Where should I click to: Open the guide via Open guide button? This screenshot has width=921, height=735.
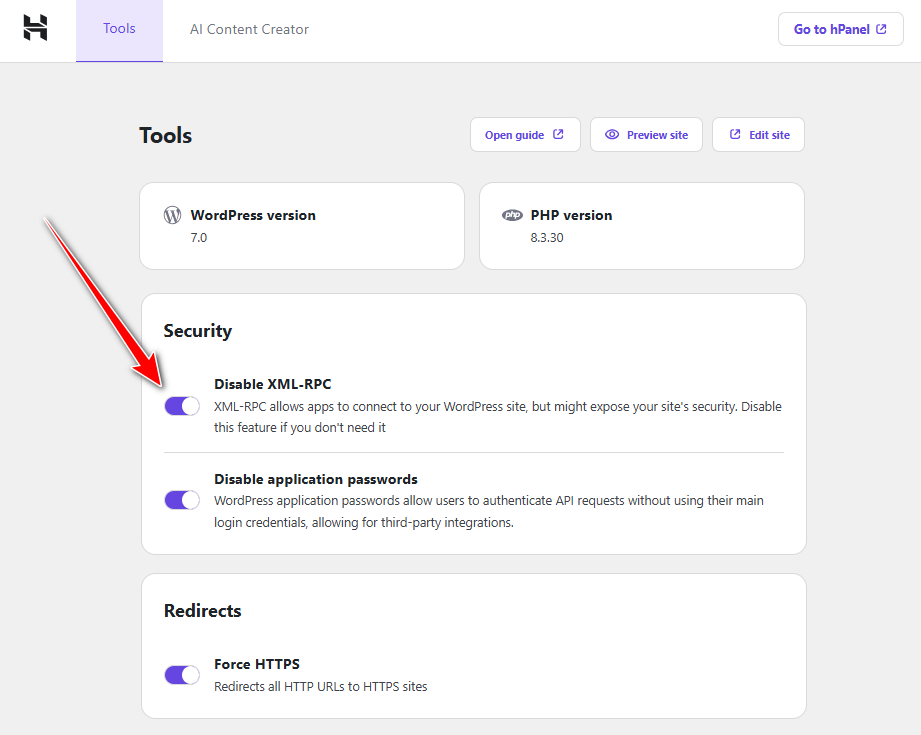525,135
